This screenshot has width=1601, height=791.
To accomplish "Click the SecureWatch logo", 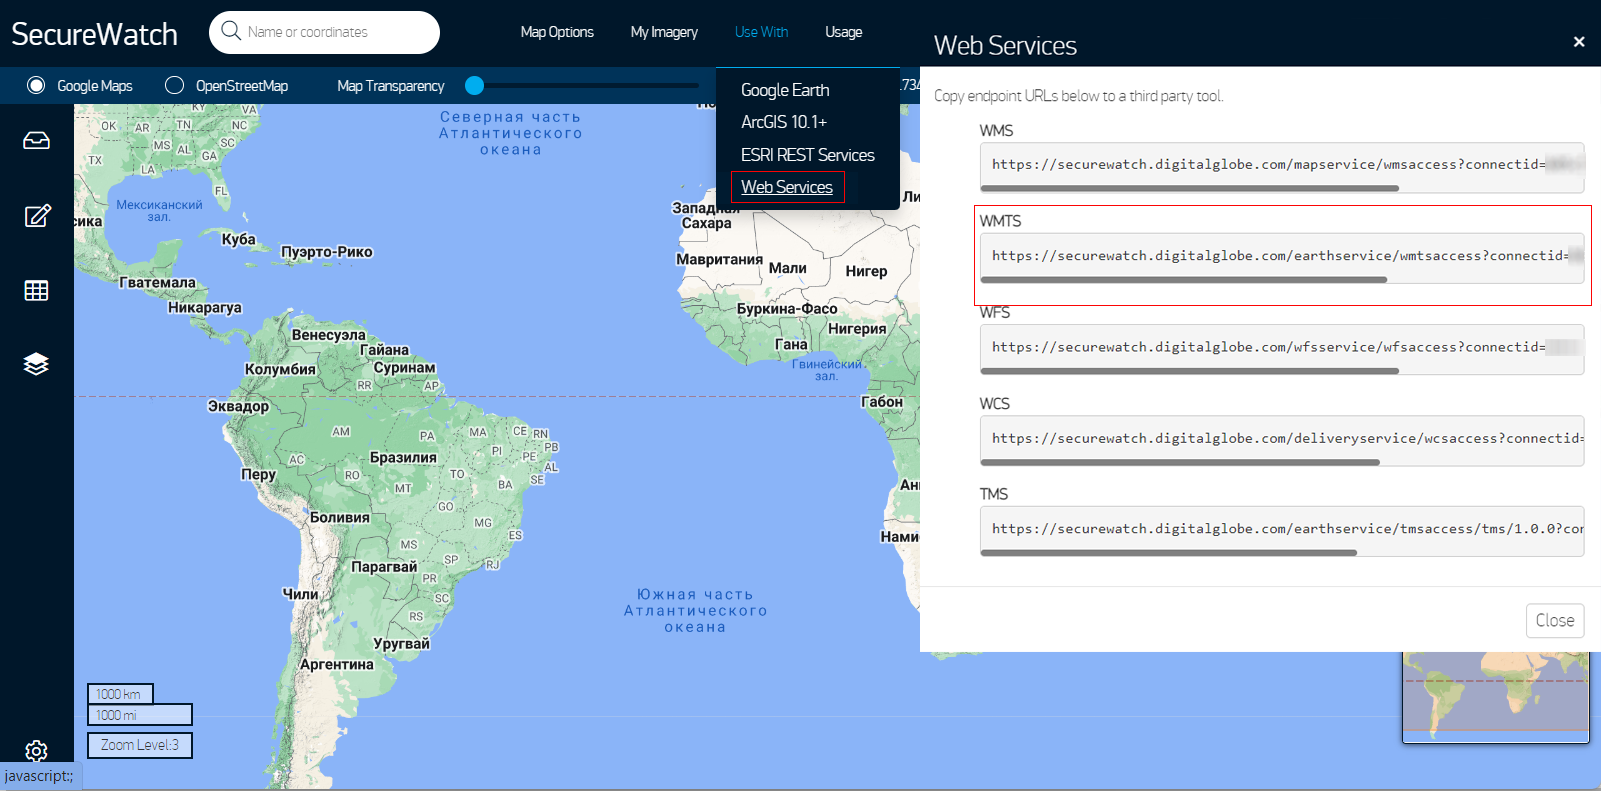I will click(x=94, y=34).
